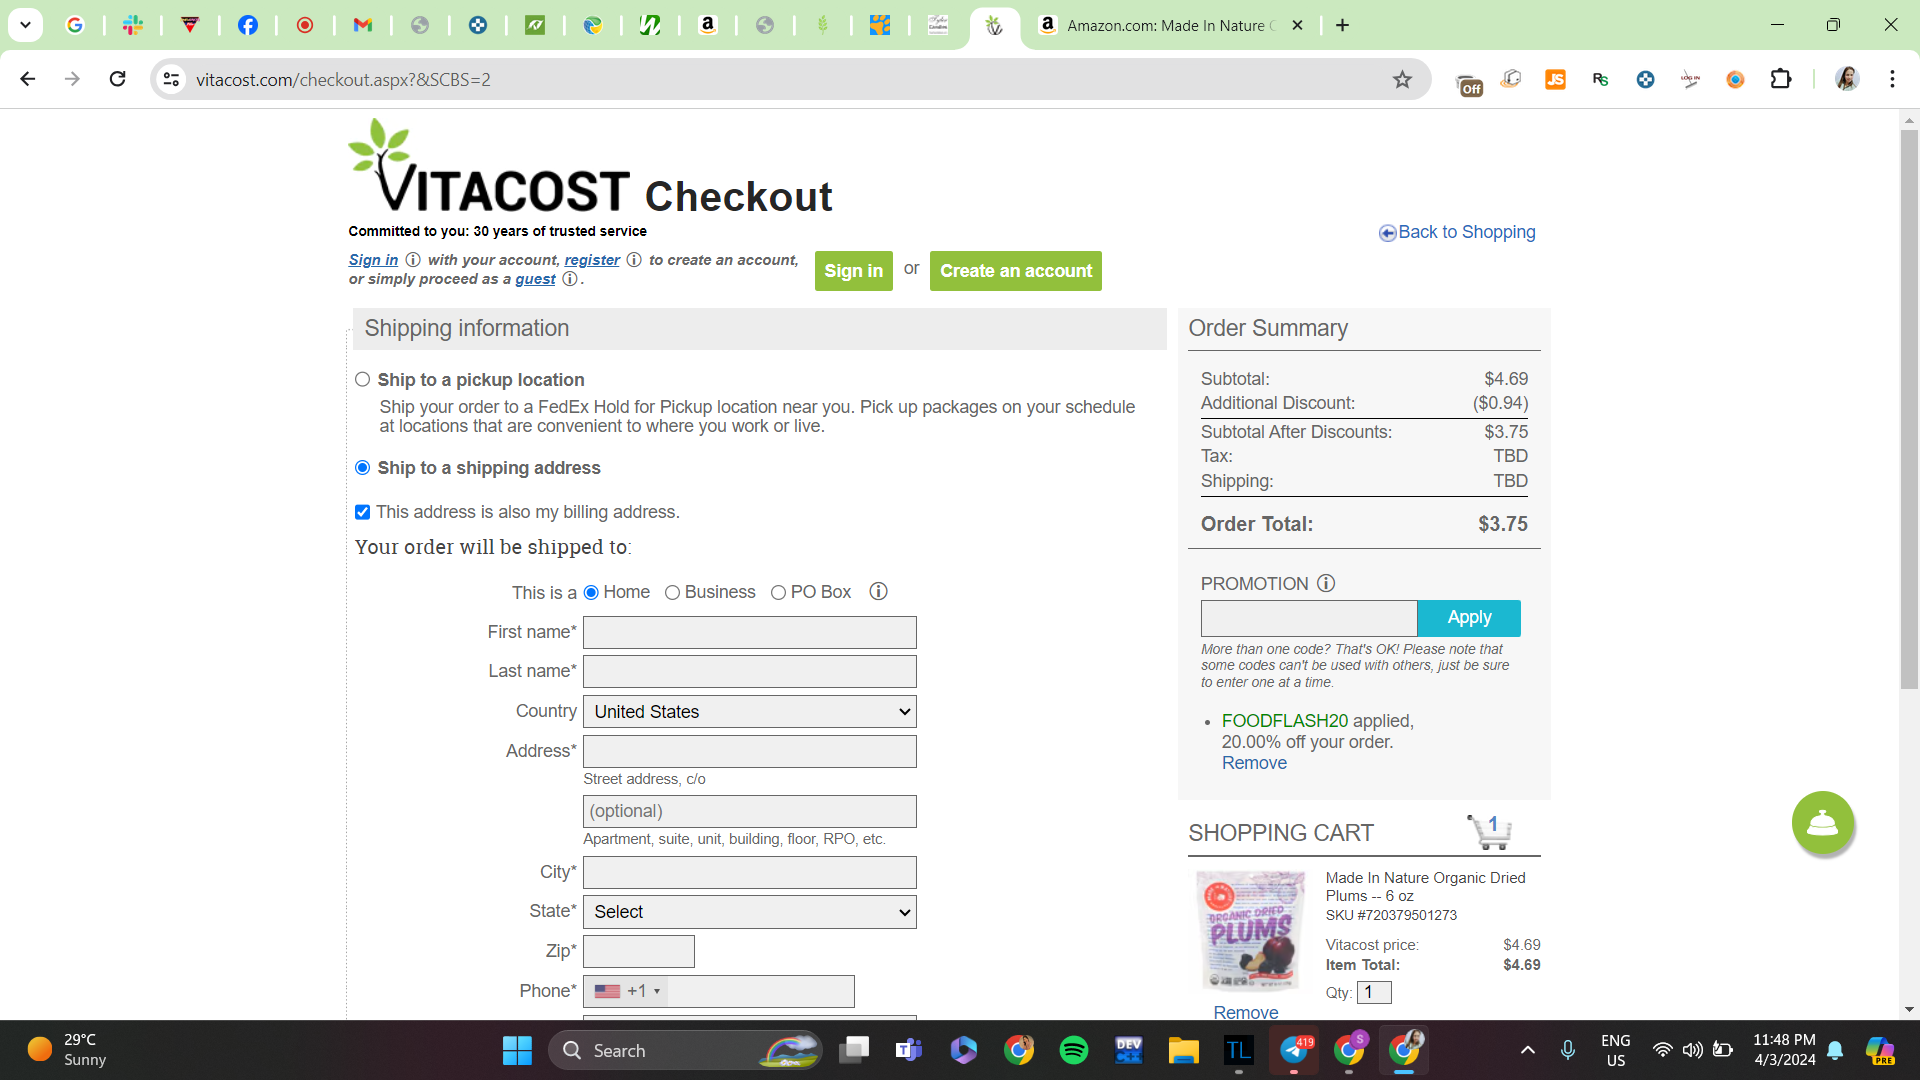Focus the City field

click(750, 872)
